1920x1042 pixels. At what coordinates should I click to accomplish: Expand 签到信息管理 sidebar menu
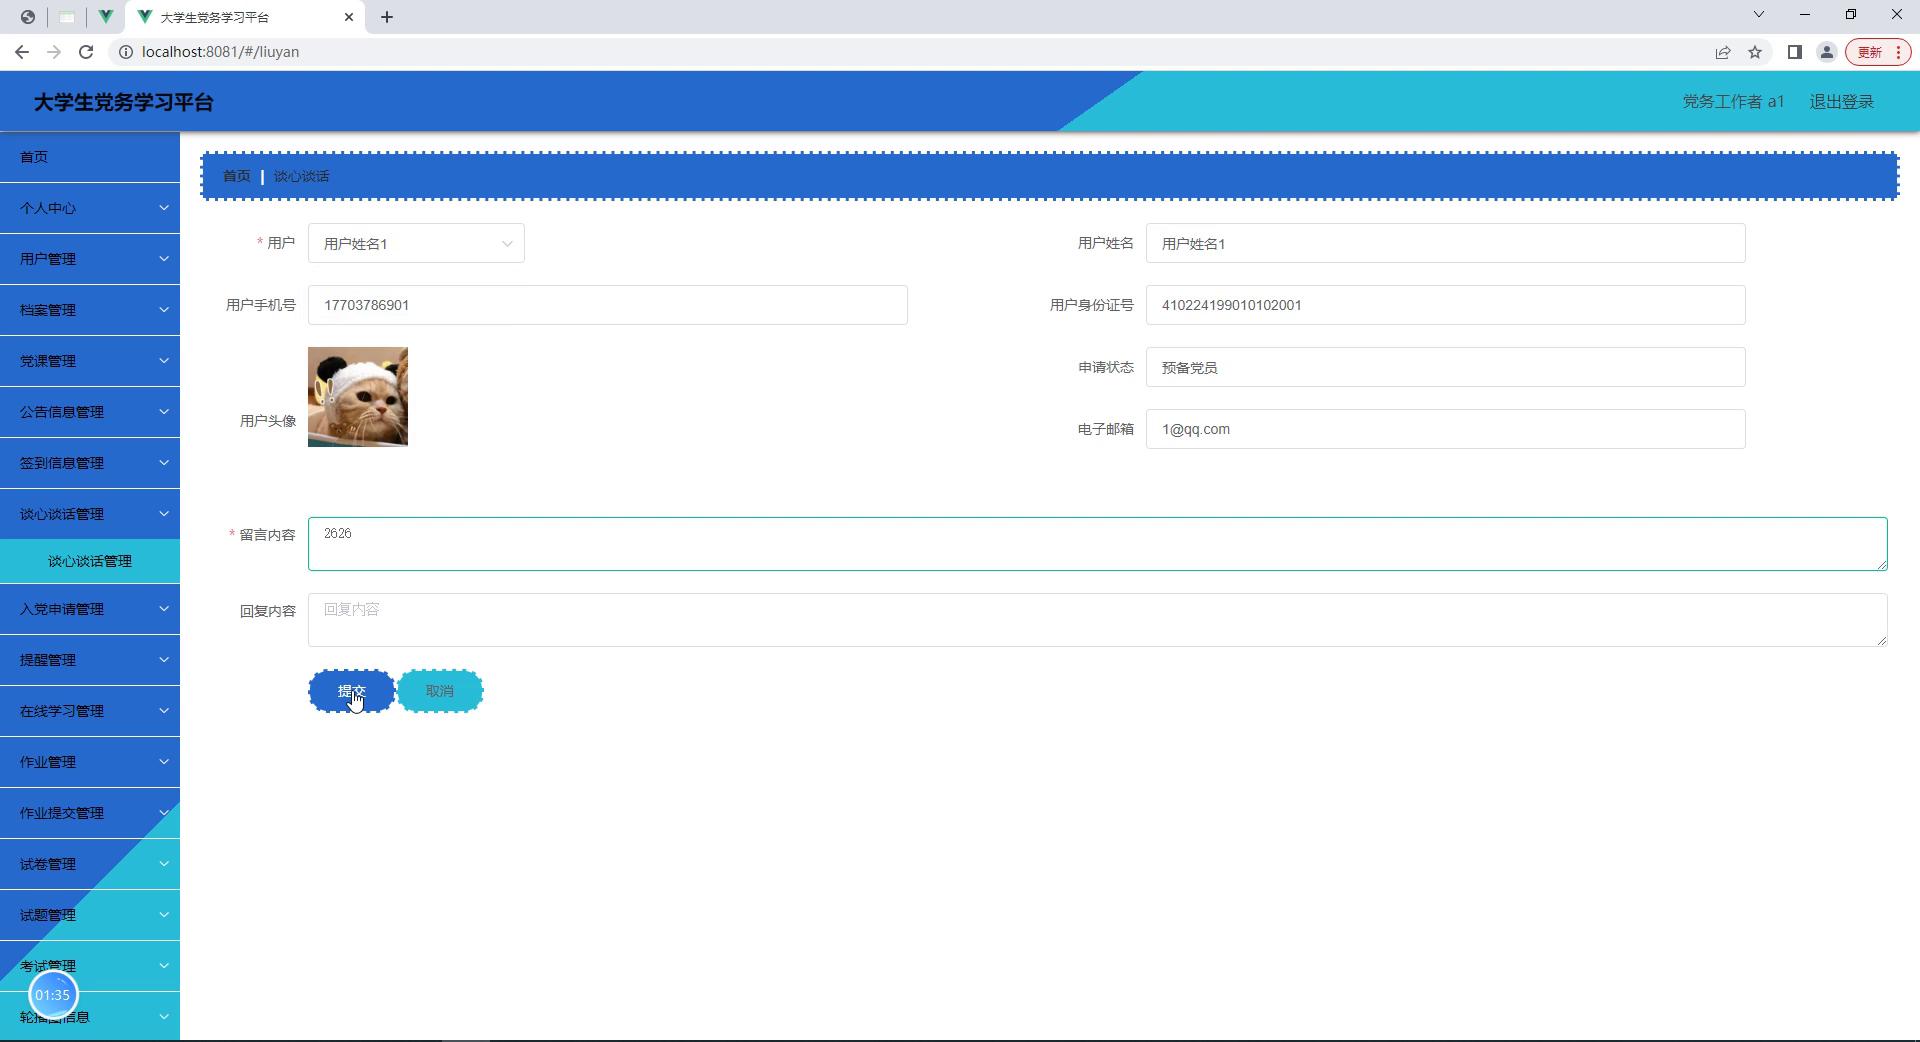[90, 463]
